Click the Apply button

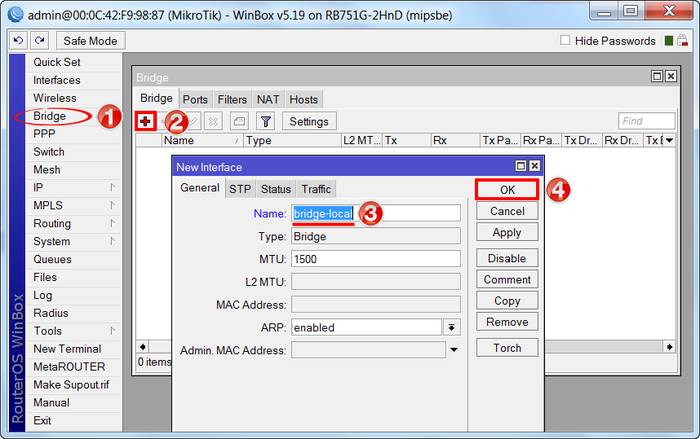pyautogui.click(x=507, y=232)
